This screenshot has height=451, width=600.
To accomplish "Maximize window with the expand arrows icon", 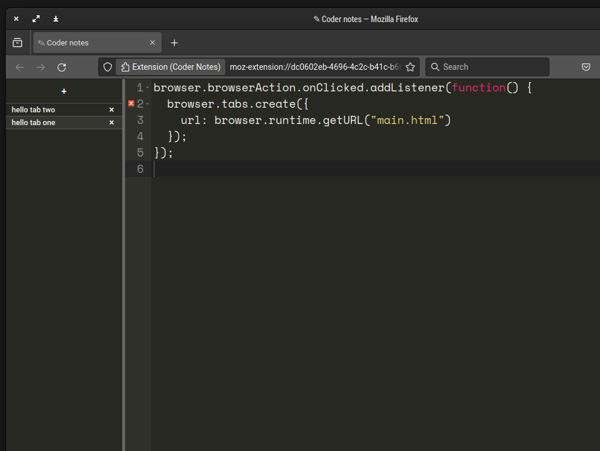I will (x=36, y=19).
